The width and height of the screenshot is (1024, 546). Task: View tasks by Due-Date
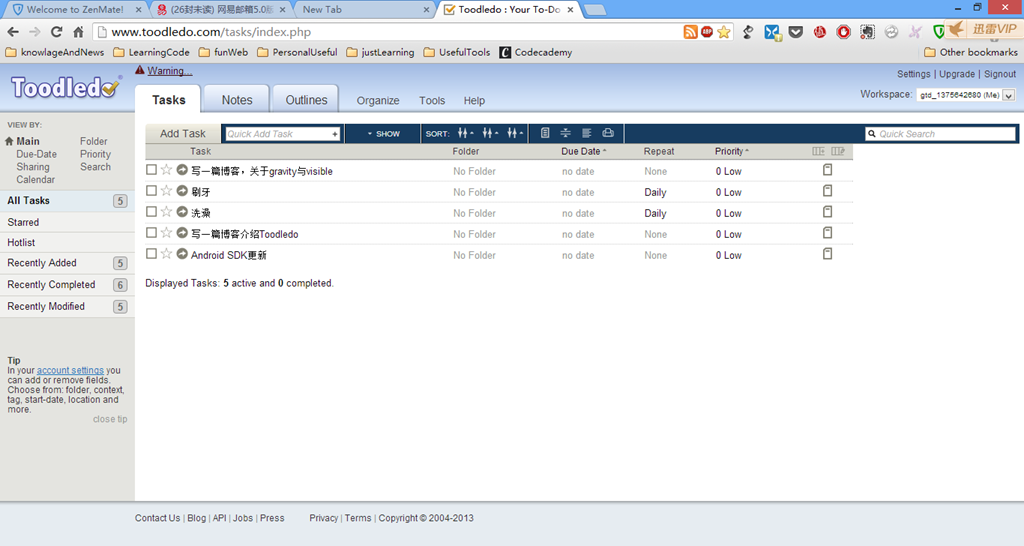click(37, 154)
